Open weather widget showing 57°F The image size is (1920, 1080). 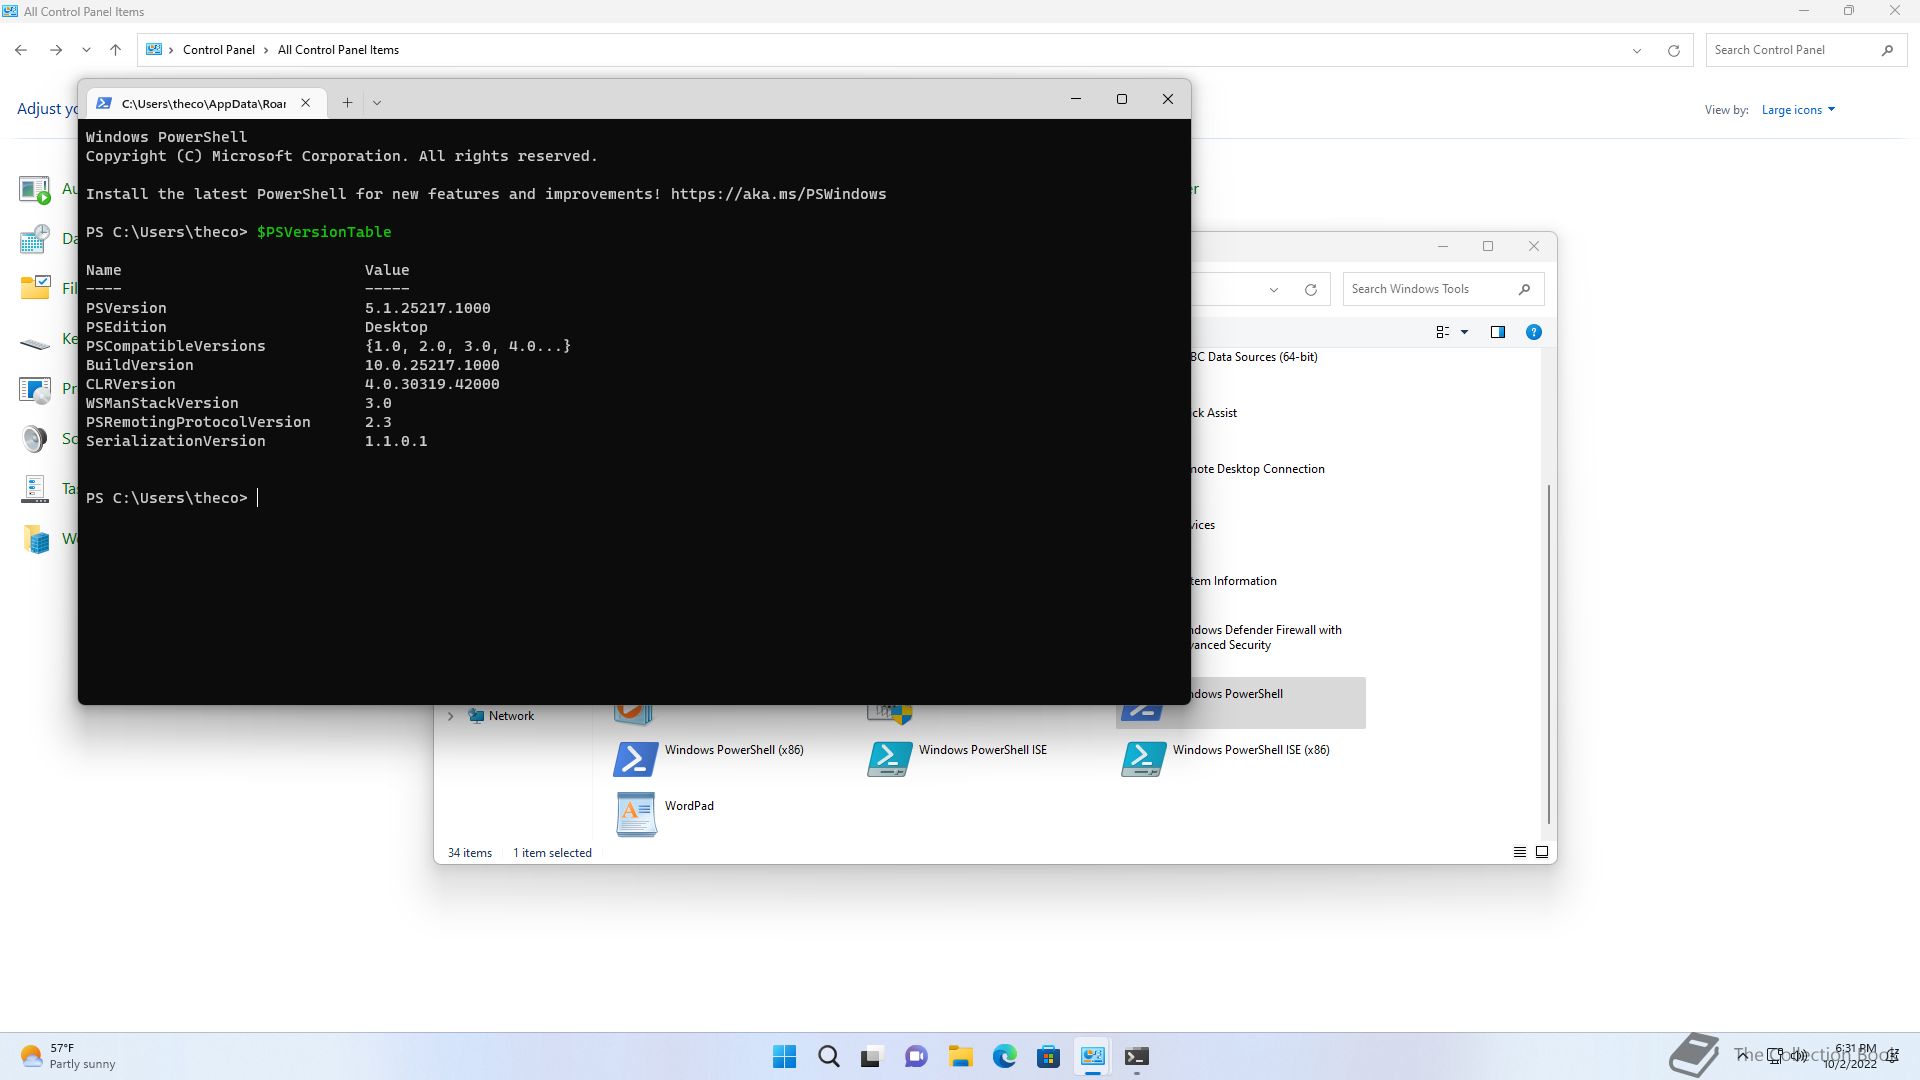tap(68, 1057)
